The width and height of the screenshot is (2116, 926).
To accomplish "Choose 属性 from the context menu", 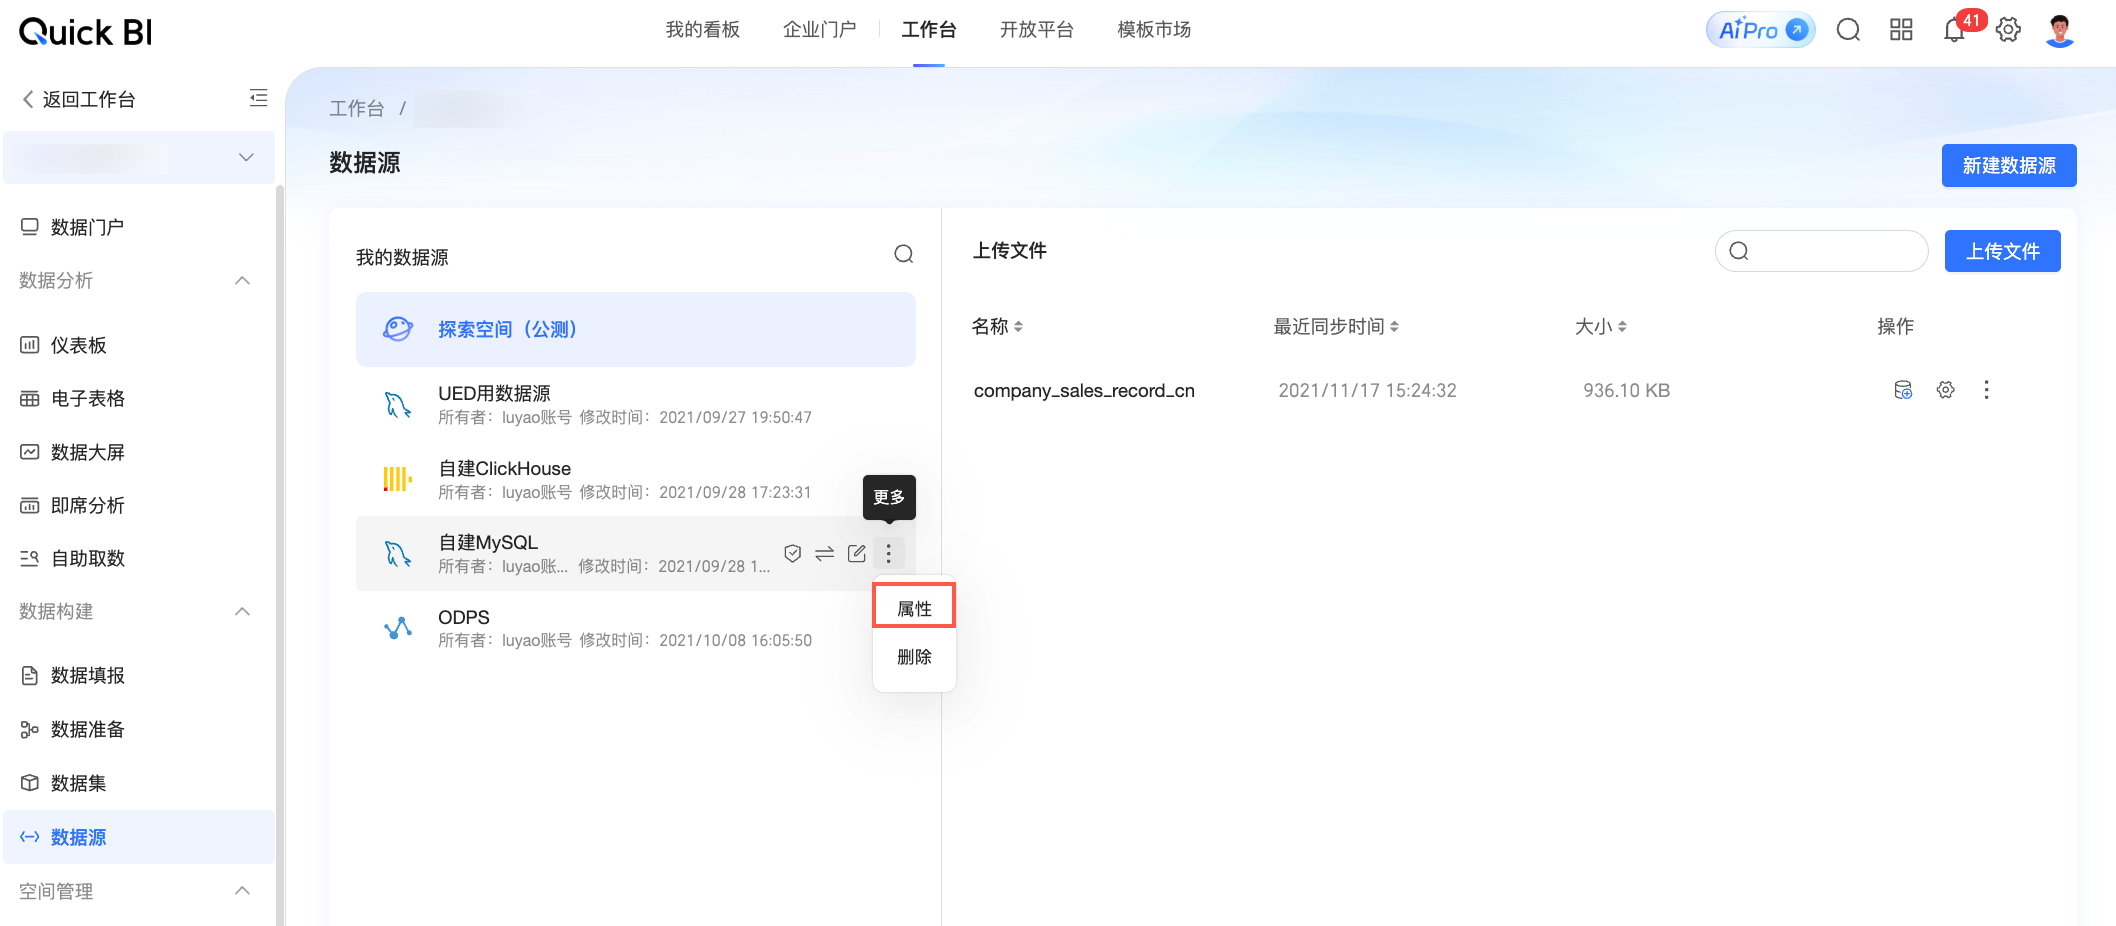I will coord(914,608).
